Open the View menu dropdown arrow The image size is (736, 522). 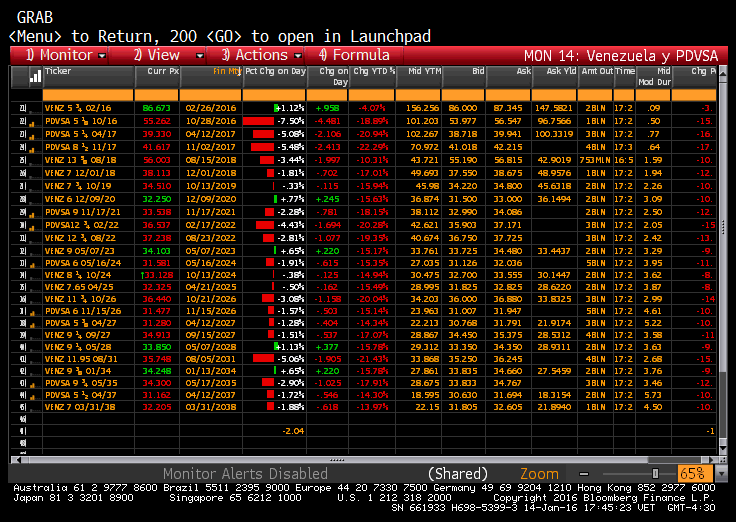tap(200, 56)
